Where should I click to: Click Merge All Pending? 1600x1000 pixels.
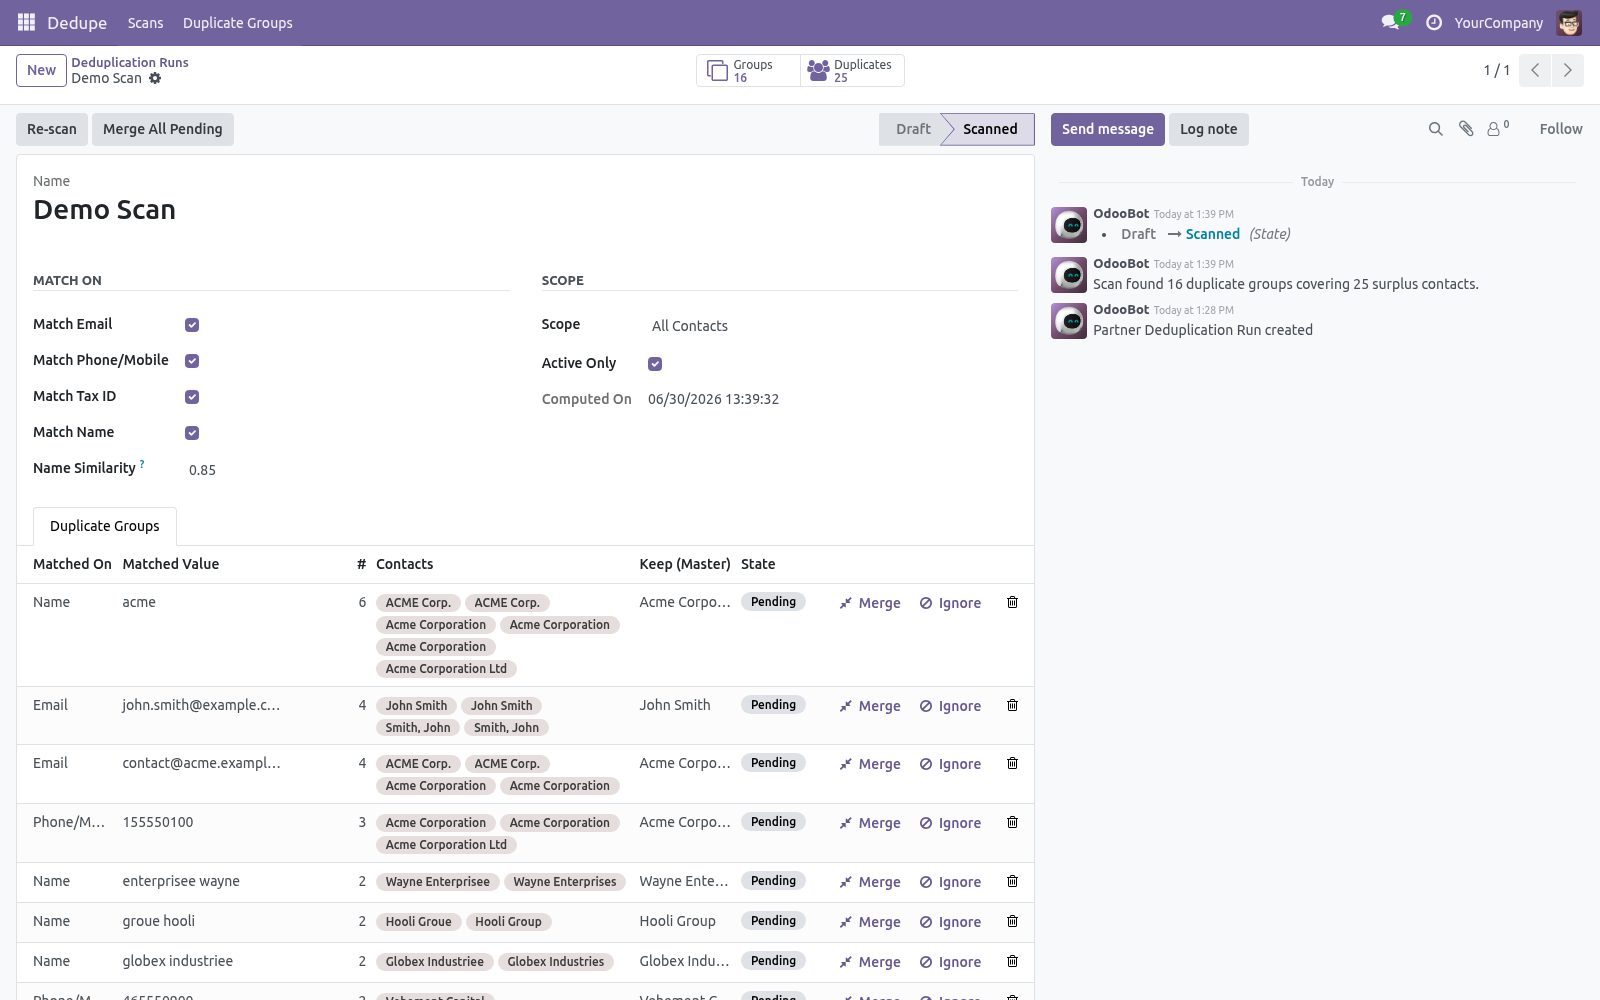coord(163,129)
